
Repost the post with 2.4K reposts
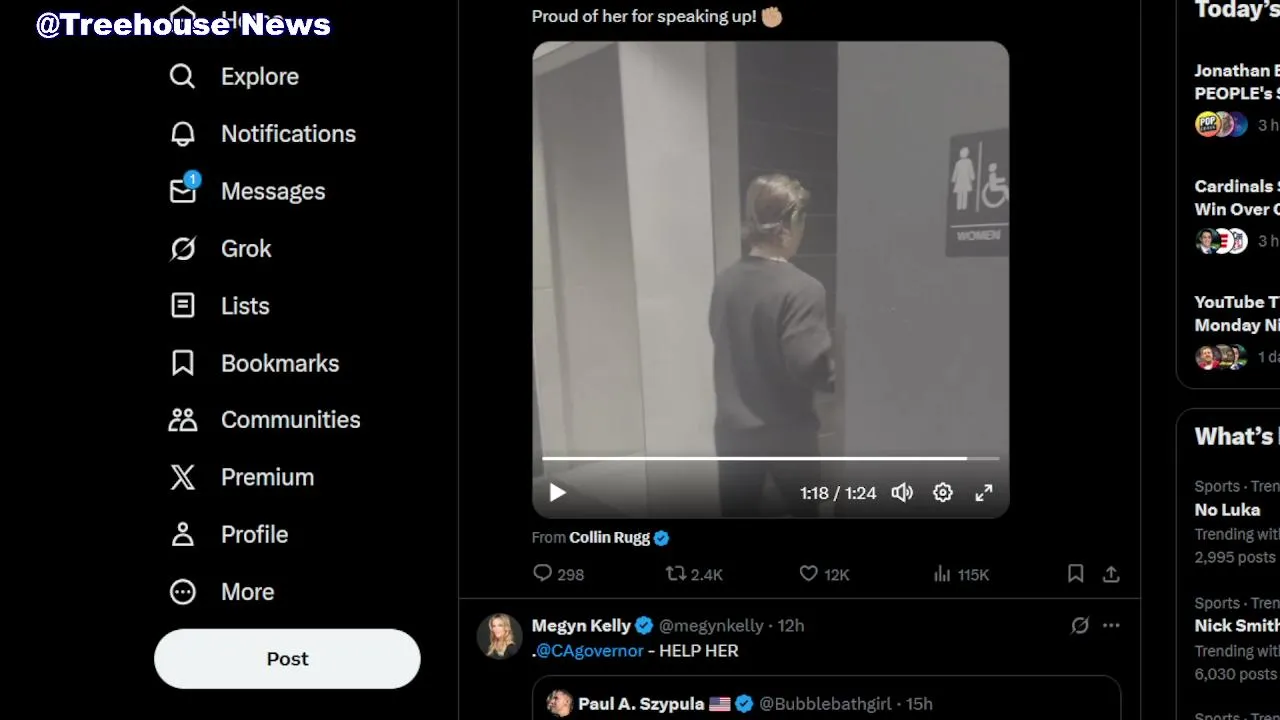pos(694,574)
